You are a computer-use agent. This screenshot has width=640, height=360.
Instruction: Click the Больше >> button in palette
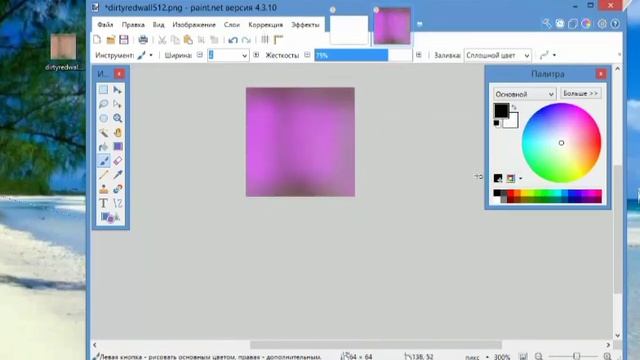tap(581, 93)
